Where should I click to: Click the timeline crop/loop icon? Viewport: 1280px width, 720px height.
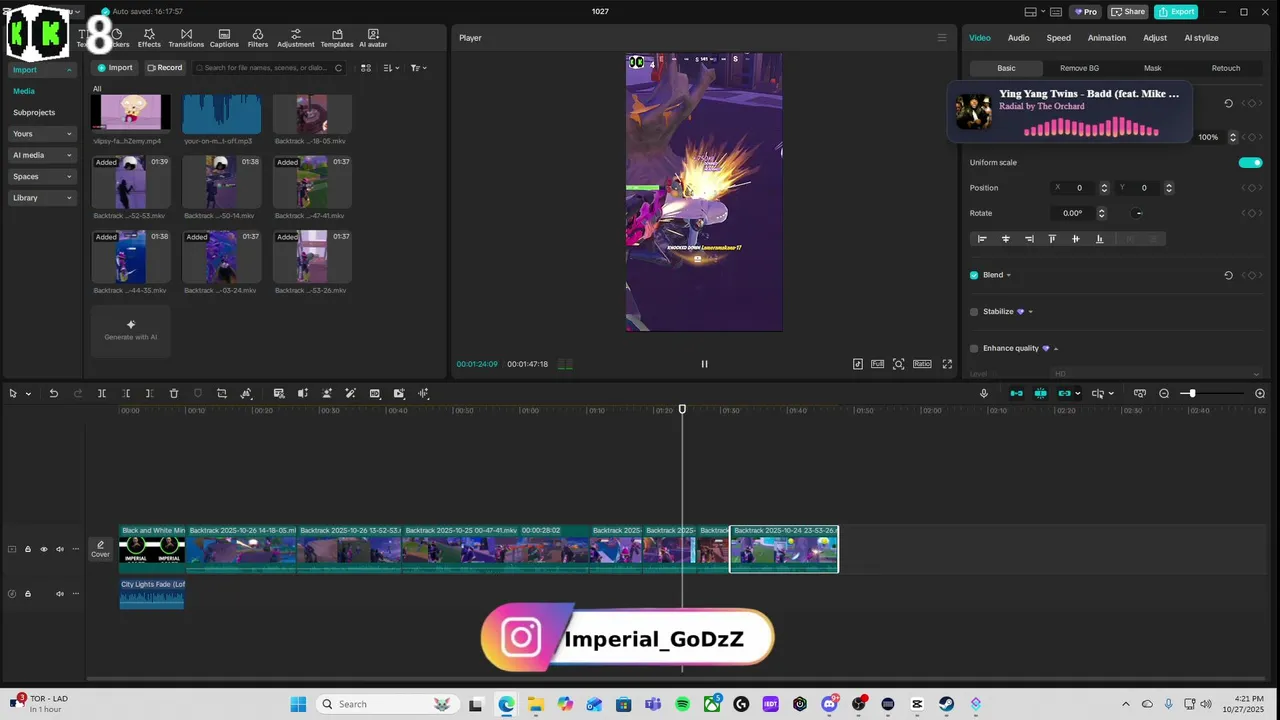pyautogui.click(x=222, y=394)
